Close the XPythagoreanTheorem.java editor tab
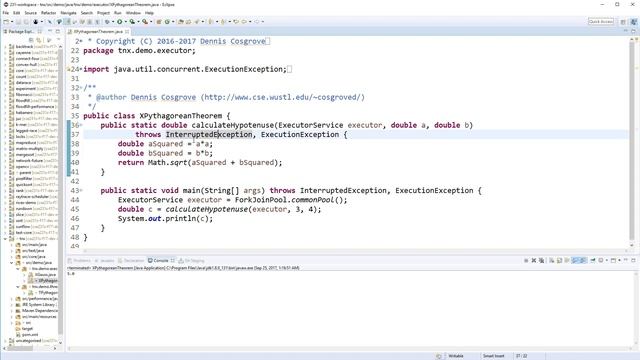 pyautogui.click(x=127, y=31)
